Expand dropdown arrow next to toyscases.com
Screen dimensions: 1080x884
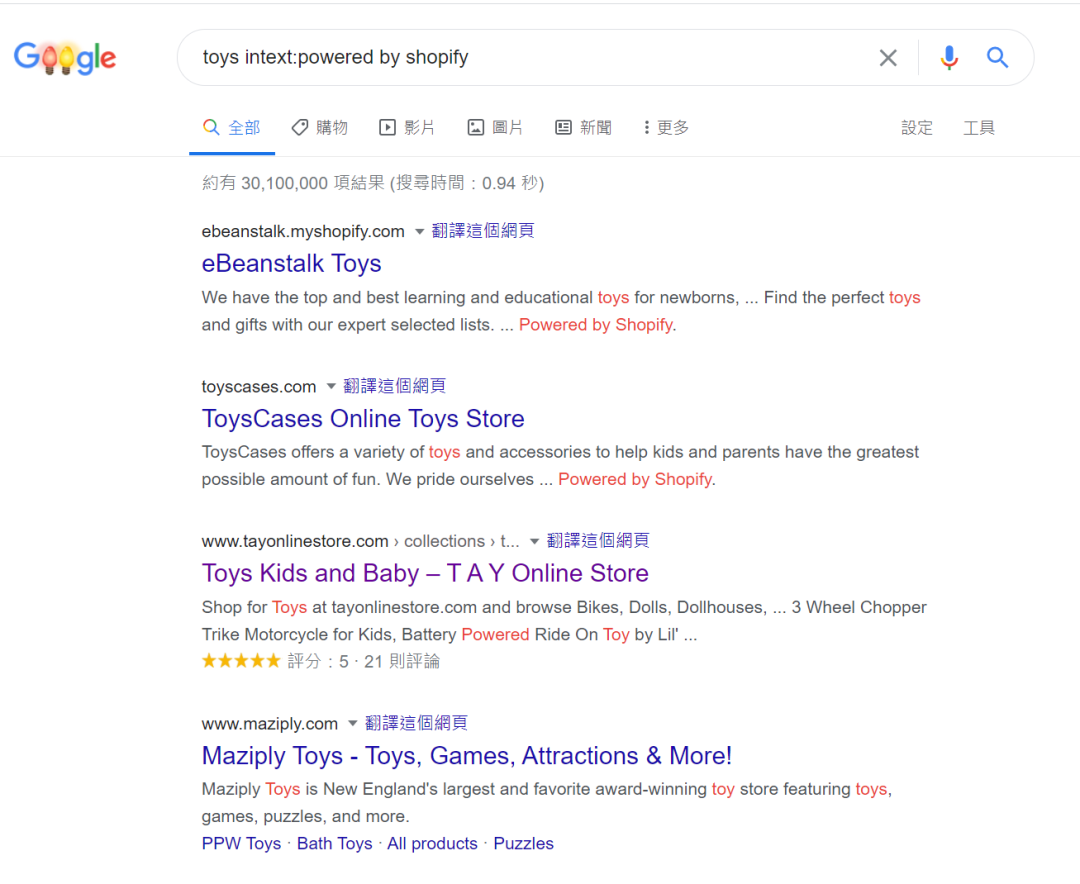click(331, 387)
